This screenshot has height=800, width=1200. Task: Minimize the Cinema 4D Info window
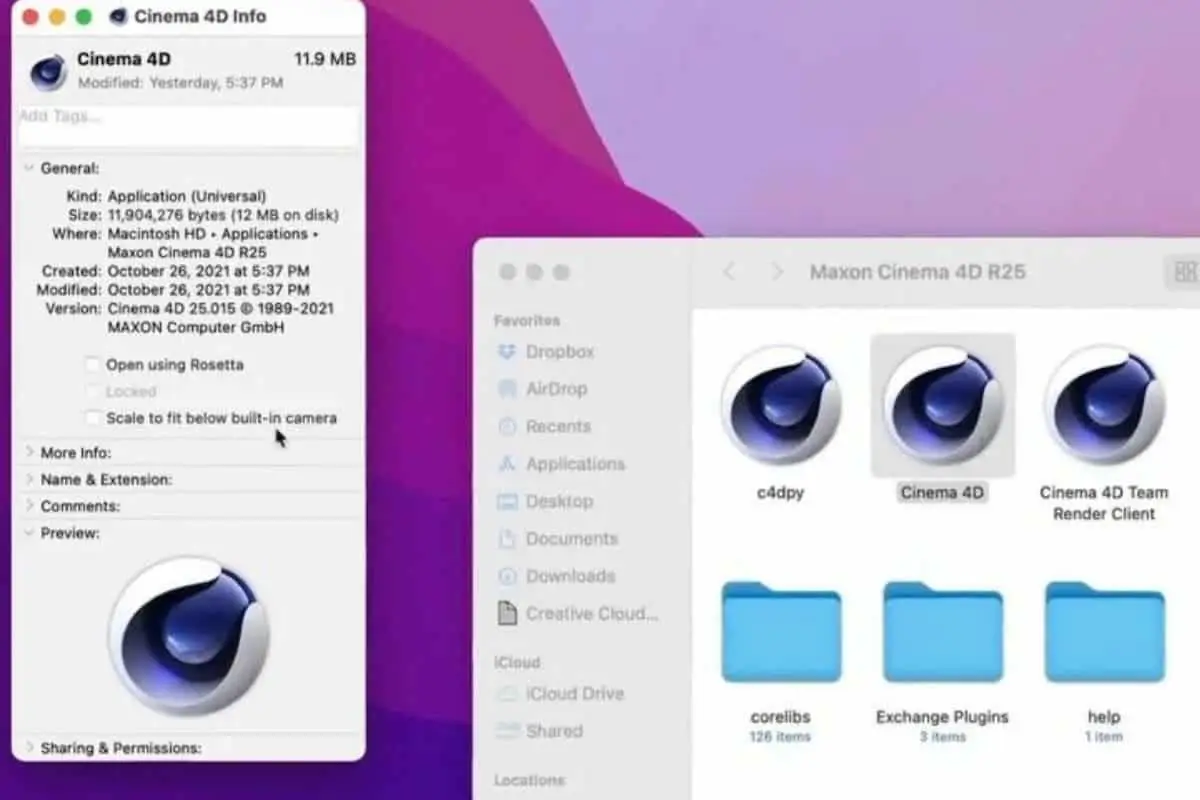(56, 17)
